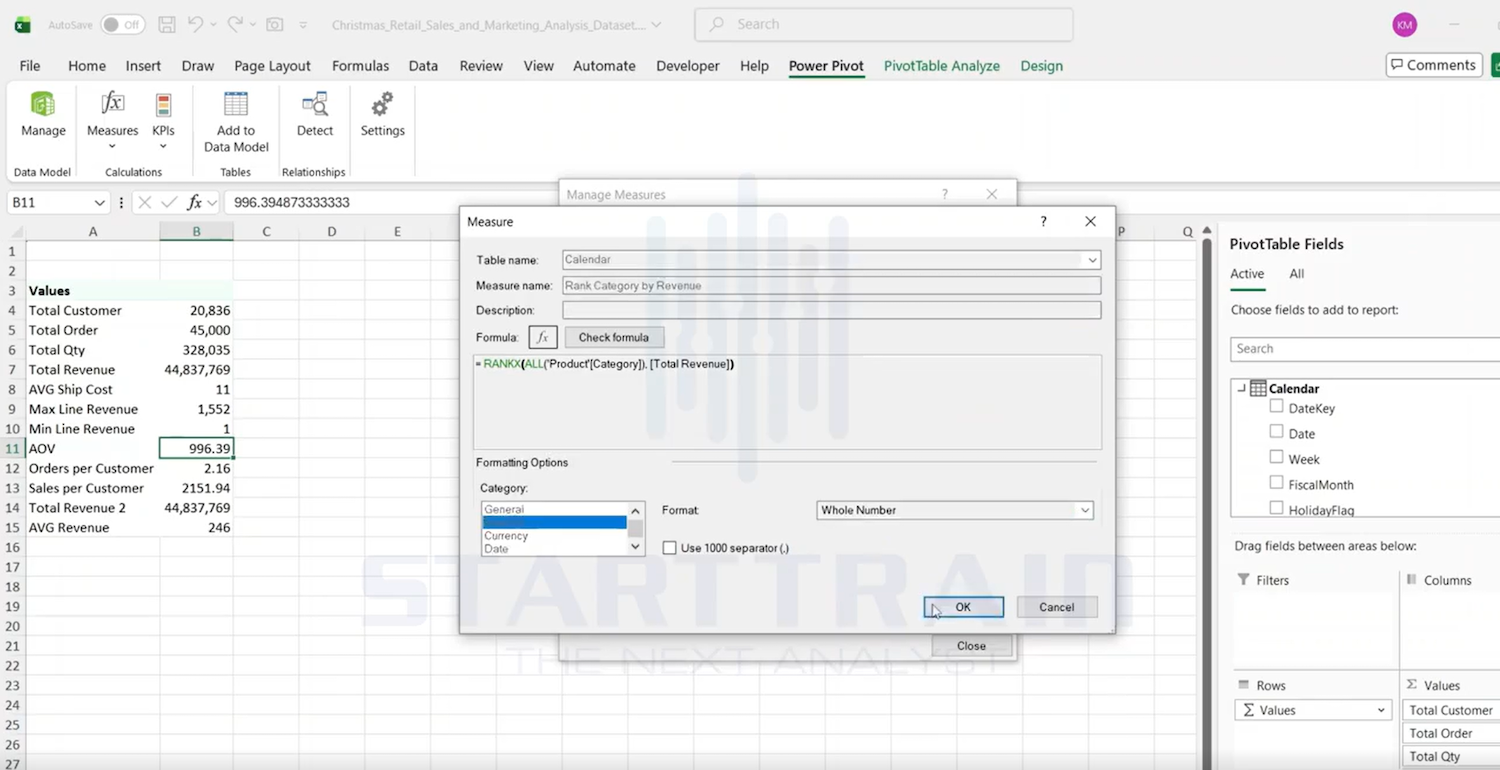This screenshot has width=1500, height=770.
Task: Switch to the PivotTable Analyze tab
Action: [x=942, y=66]
